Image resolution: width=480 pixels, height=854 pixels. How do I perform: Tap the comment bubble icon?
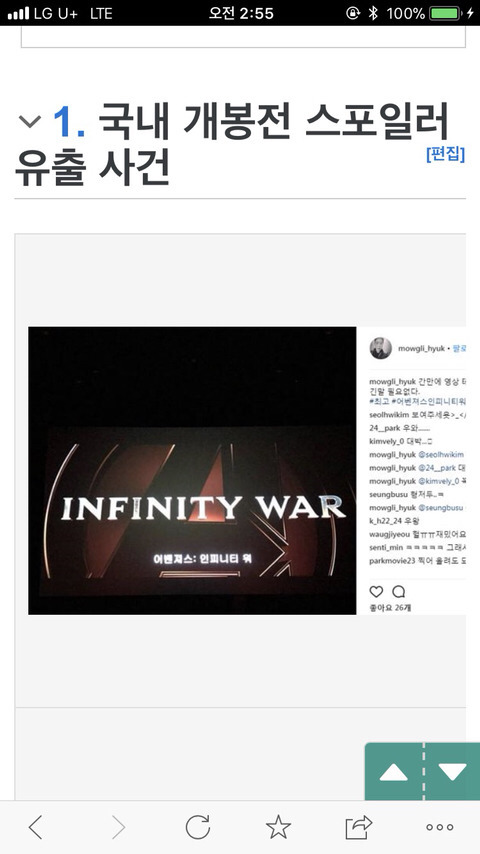click(x=399, y=591)
